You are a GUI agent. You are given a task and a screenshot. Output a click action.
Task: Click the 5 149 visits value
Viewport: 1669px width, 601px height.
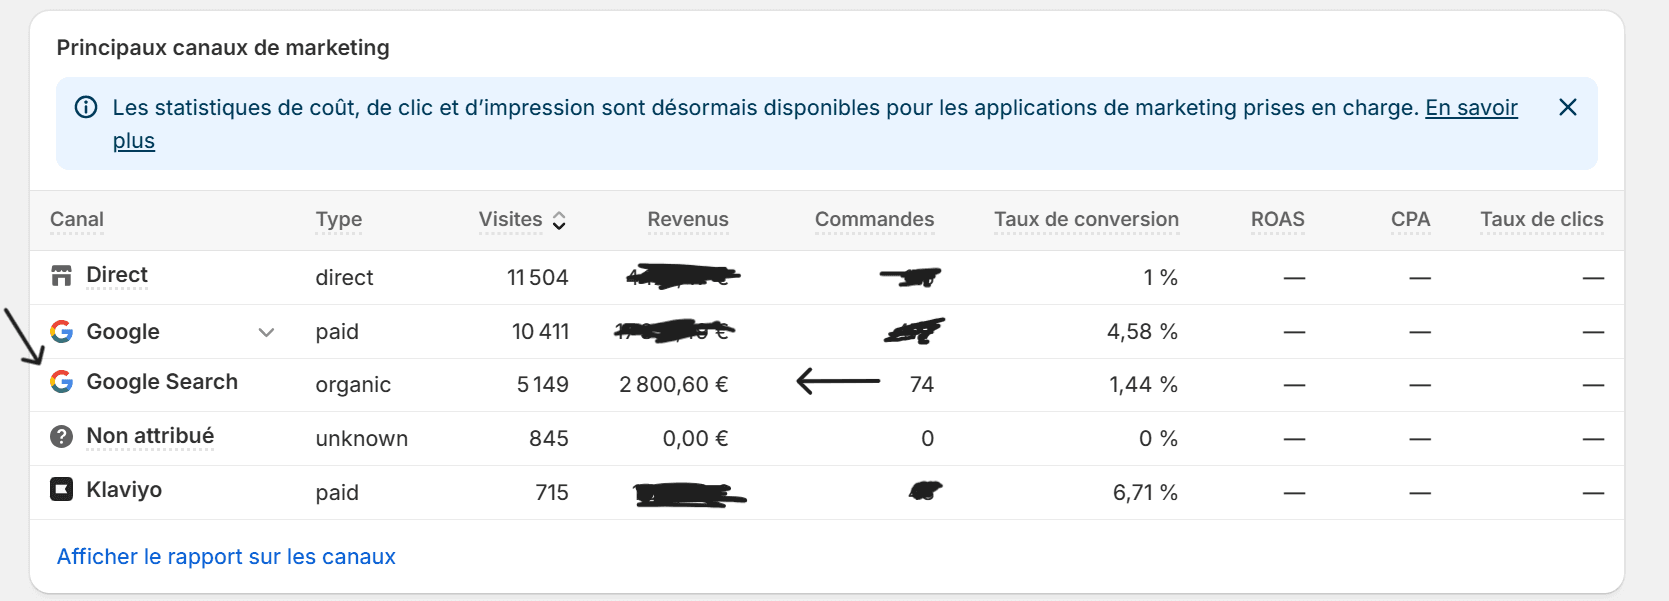point(542,385)
